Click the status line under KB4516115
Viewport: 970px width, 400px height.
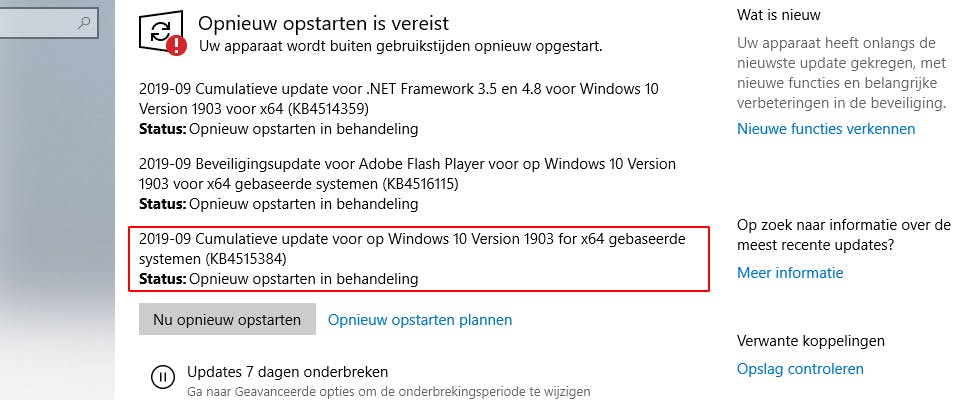[278, 204]
